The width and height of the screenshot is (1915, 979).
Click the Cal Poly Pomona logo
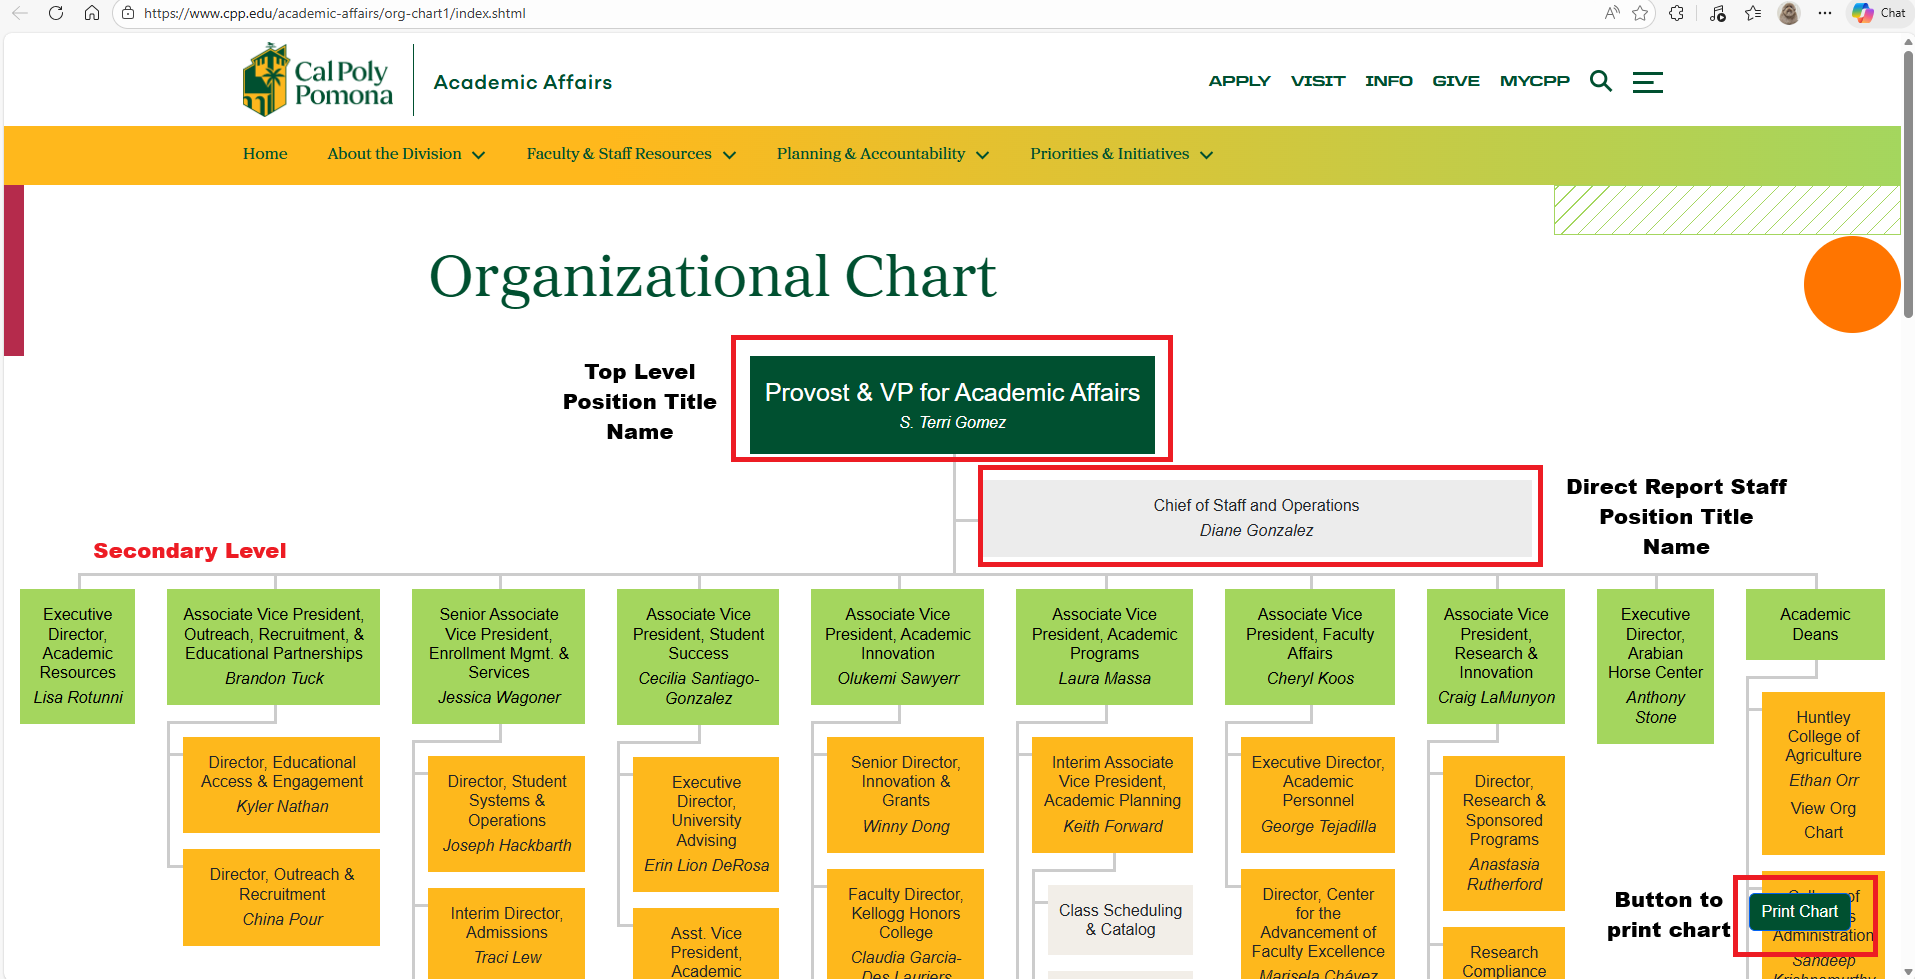(318, 81)
